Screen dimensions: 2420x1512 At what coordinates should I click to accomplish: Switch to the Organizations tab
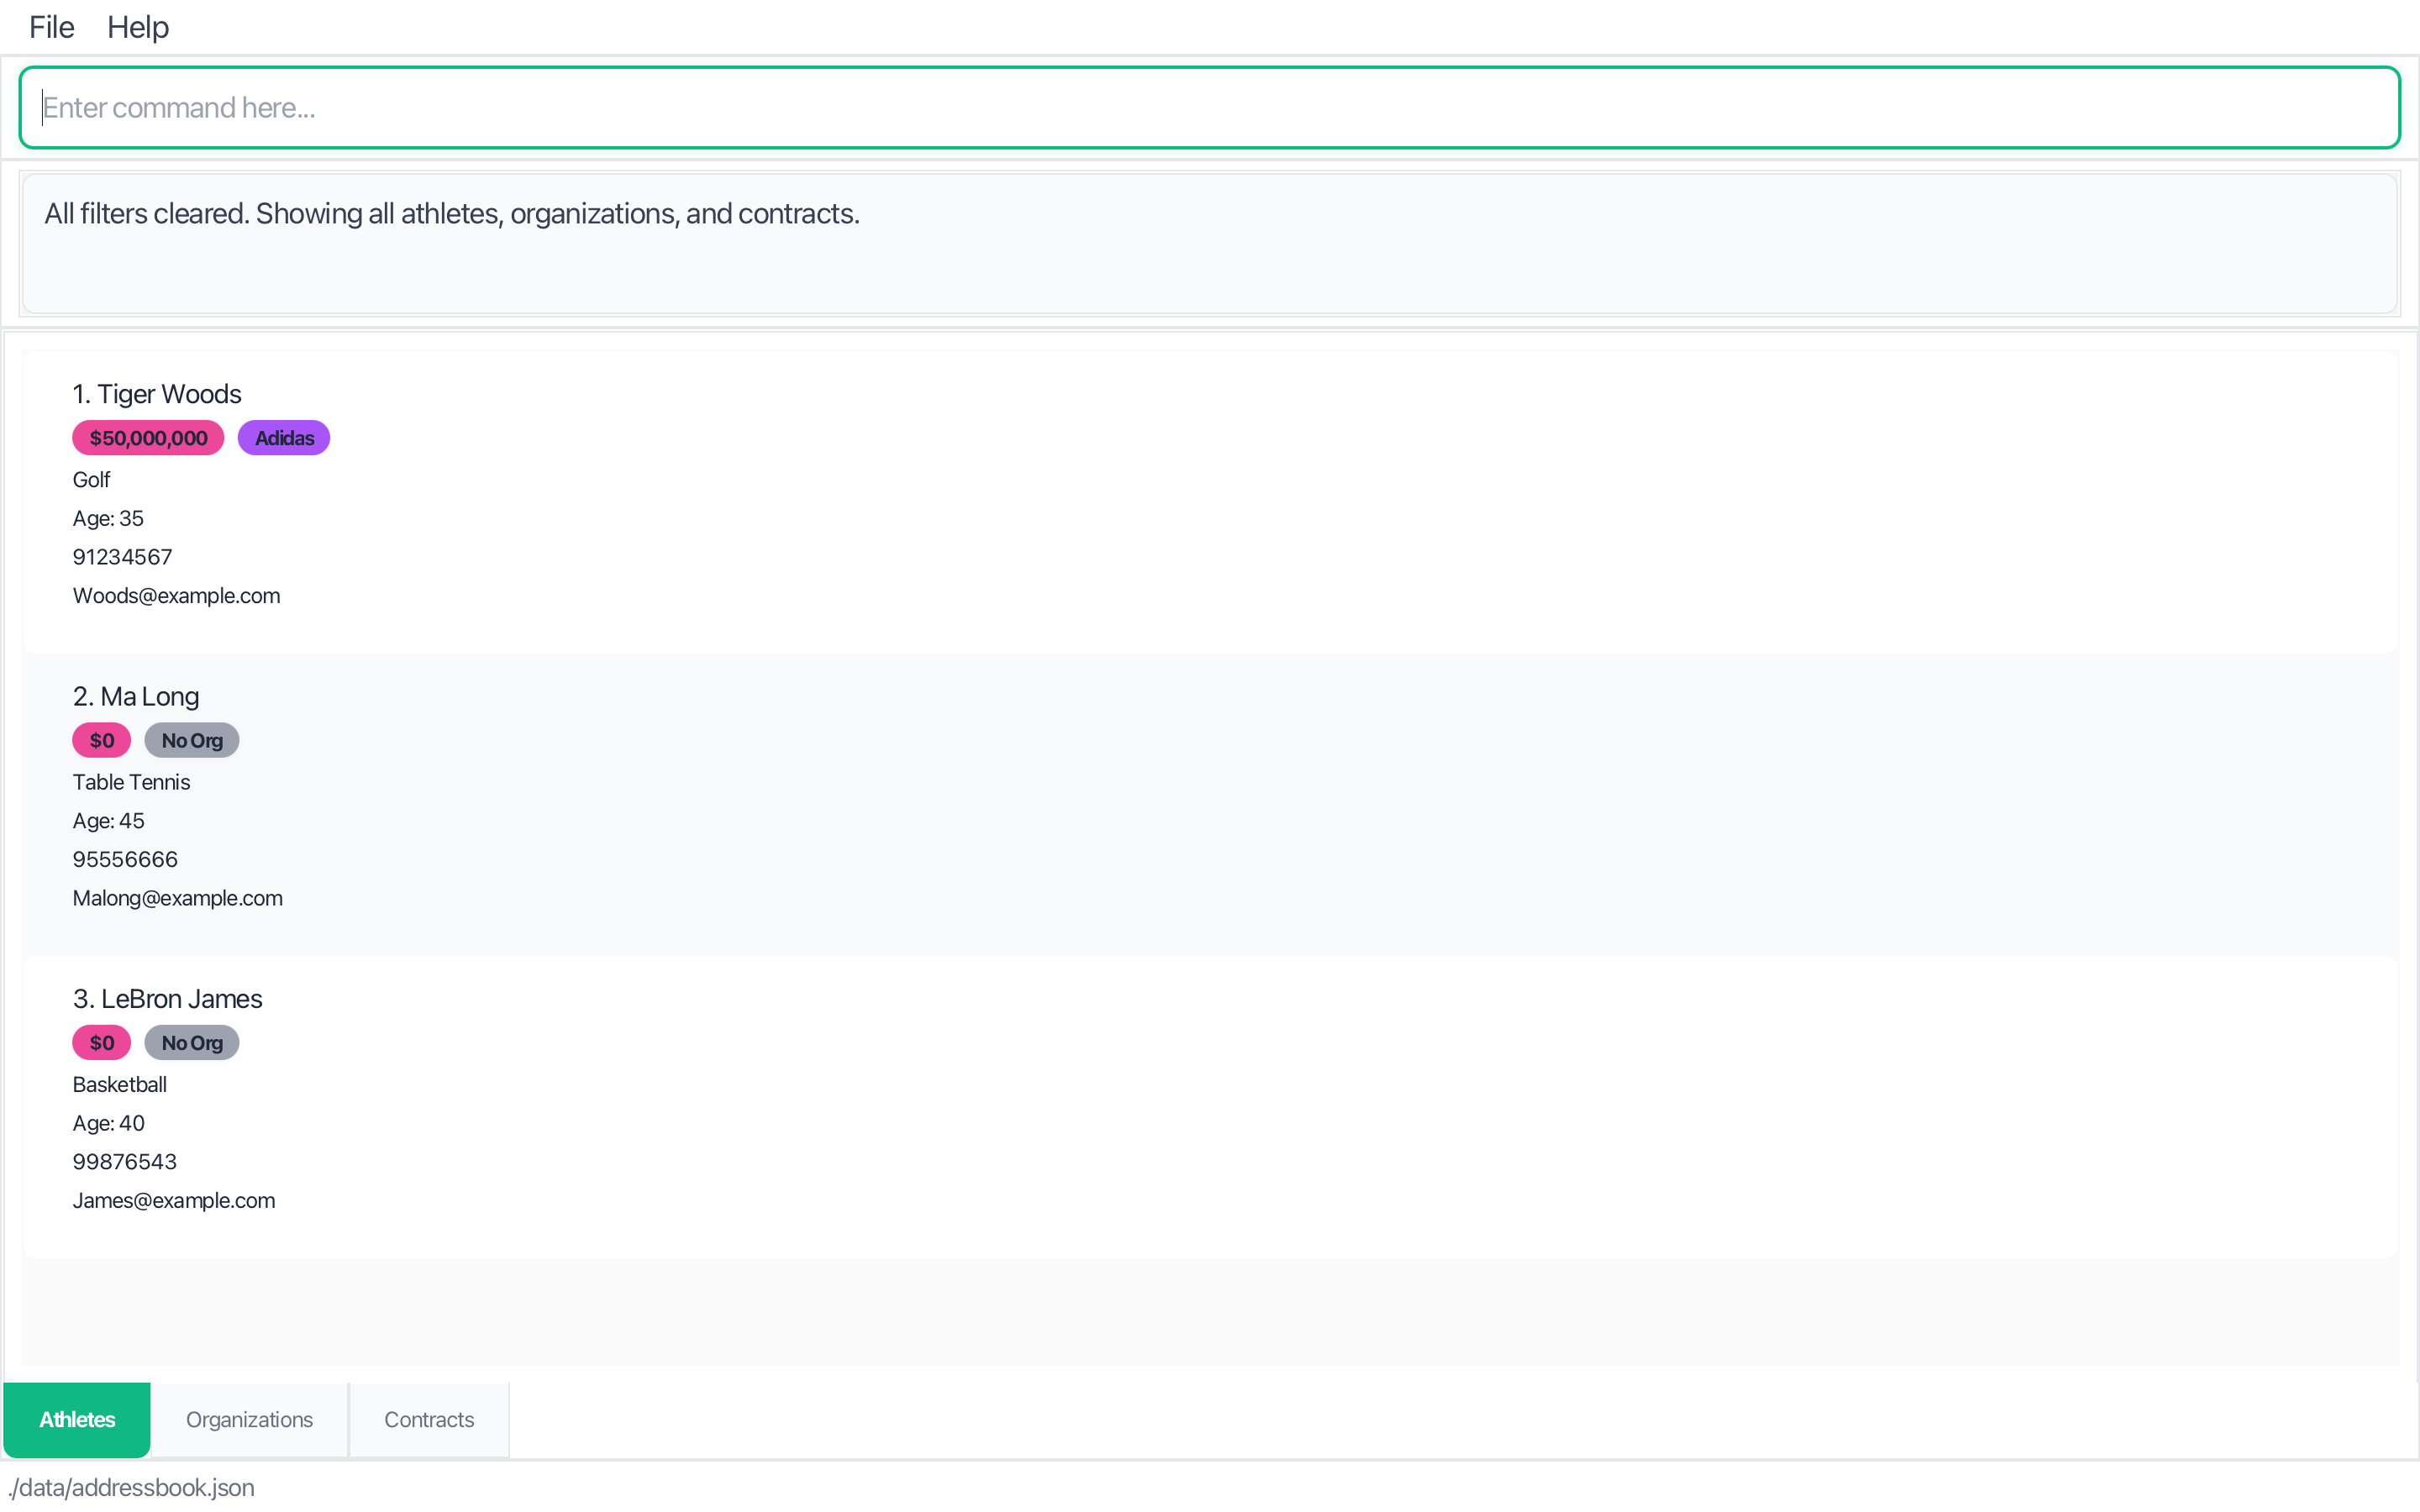point(249,1419)
